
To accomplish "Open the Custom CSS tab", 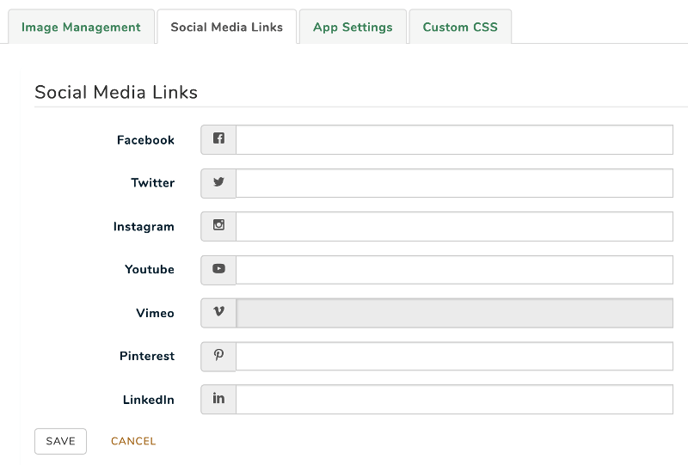I will click(x=460, y=27).
